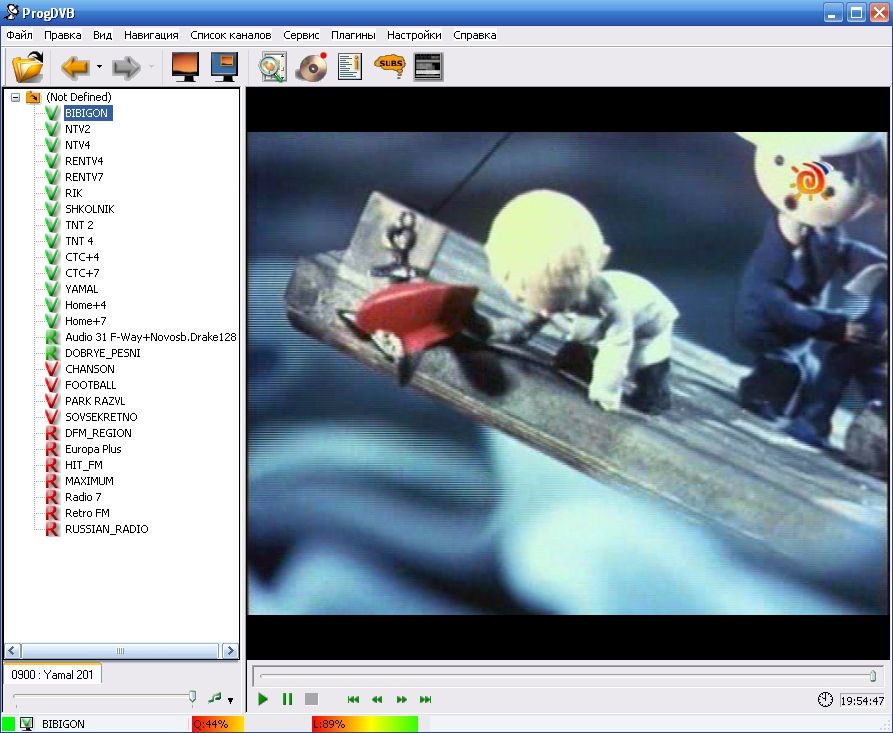Choose the RIK channel

point(73,193)
